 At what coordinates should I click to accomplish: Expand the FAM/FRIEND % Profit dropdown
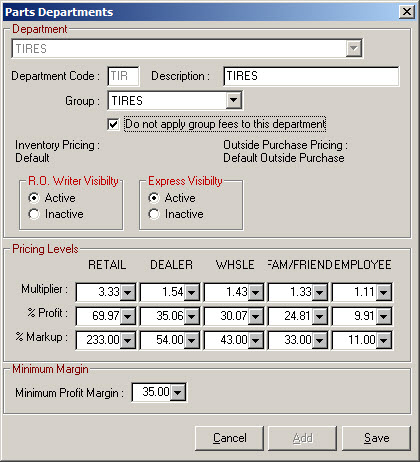coord(320,316)
